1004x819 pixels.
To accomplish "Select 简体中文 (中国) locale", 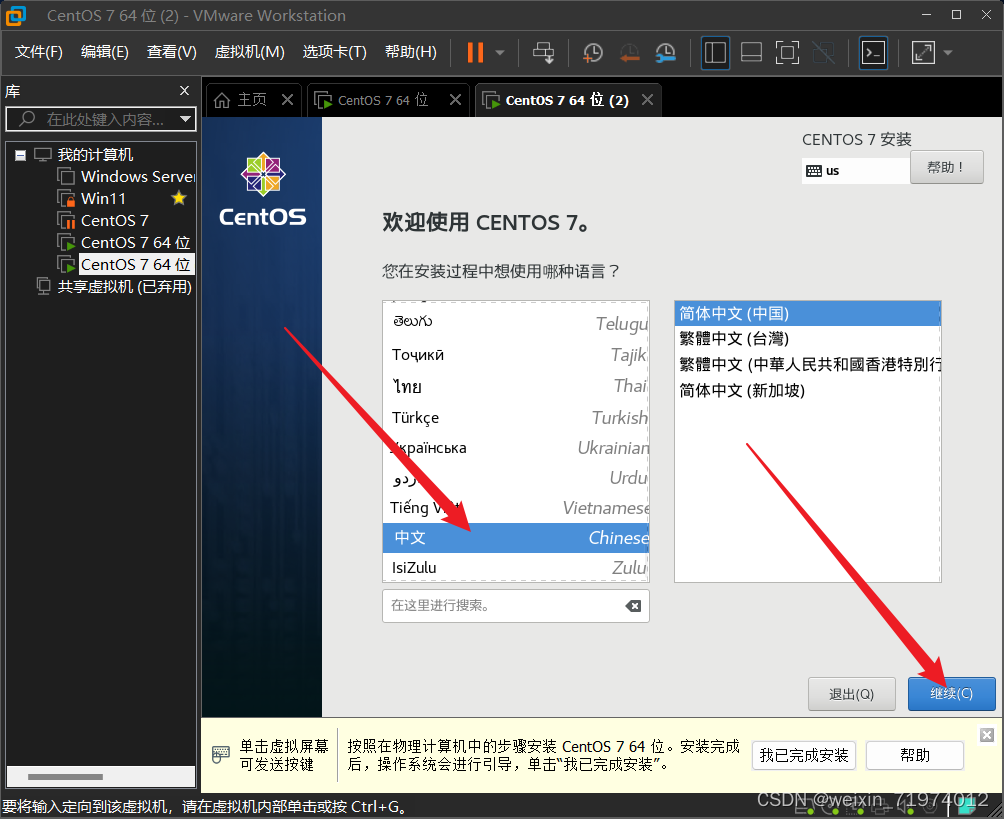I will coord(807,314).
